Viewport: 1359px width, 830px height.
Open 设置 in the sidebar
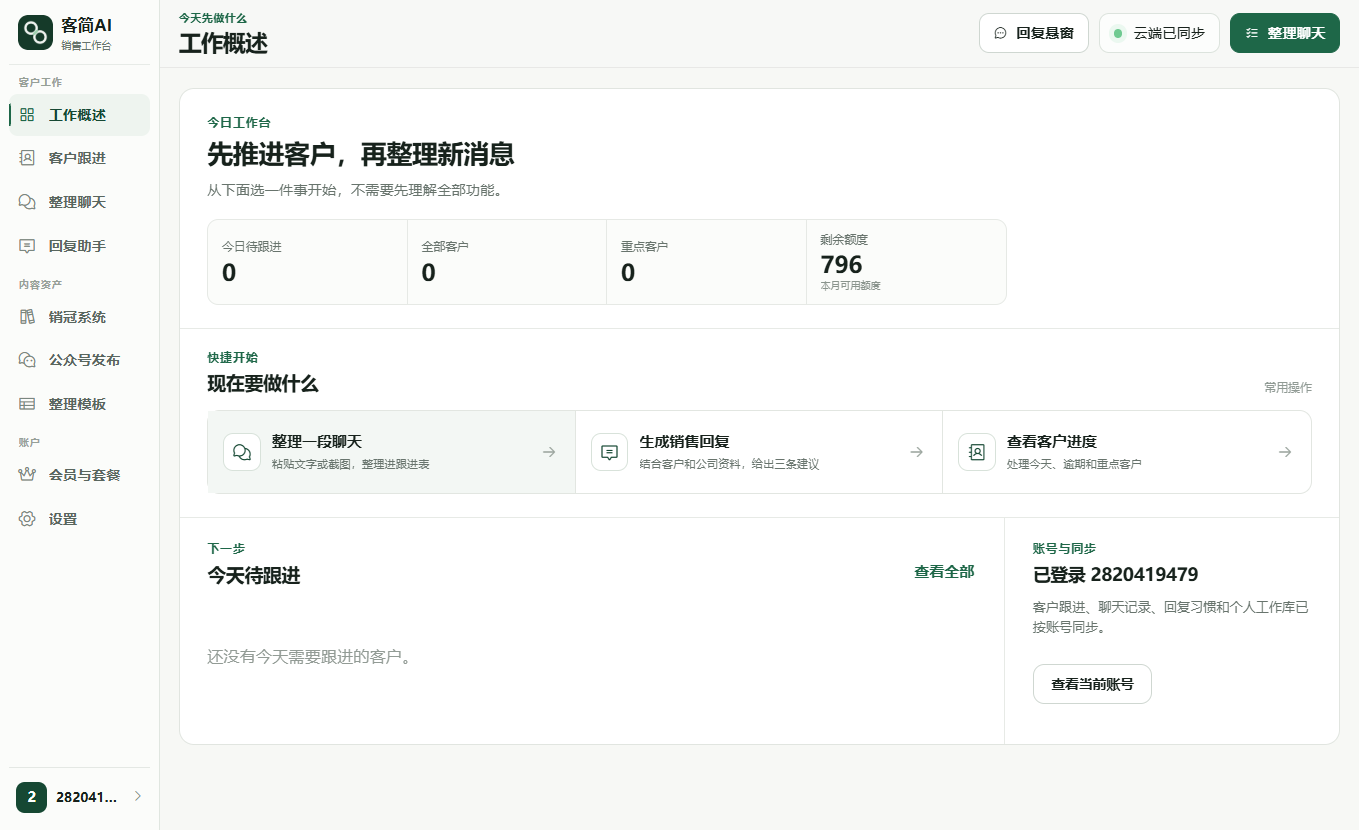click(x=79, y=519)
